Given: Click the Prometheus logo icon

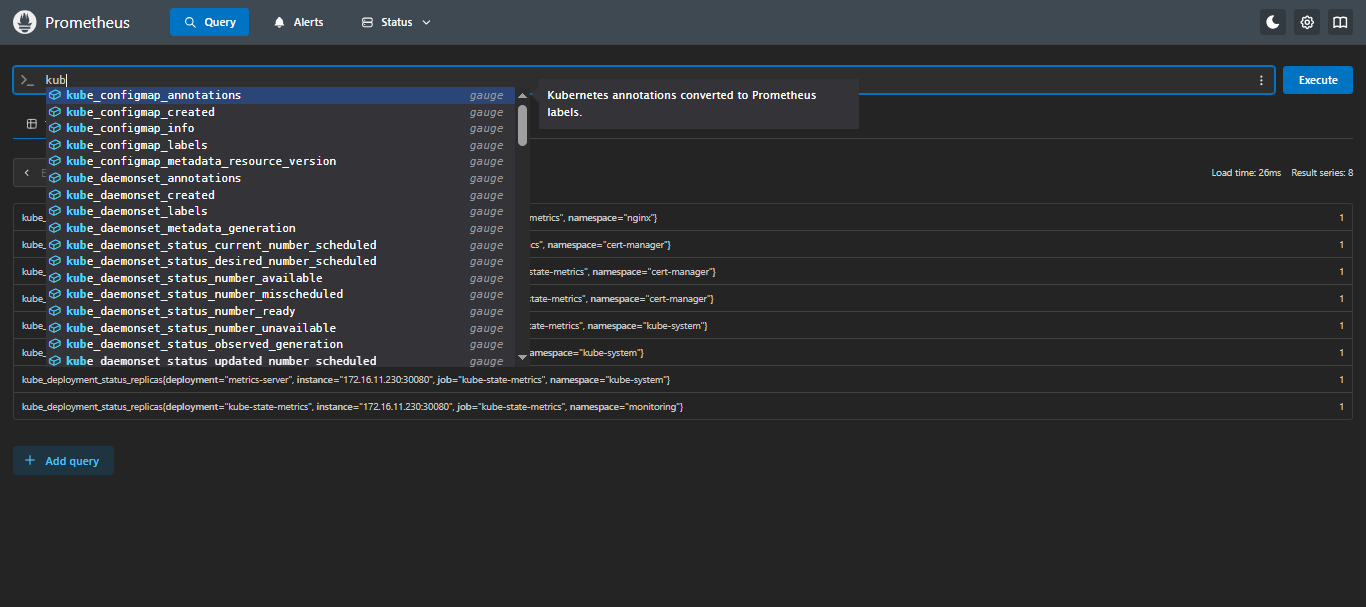Looking at the screenshot, I should click(x=25, y=22).
